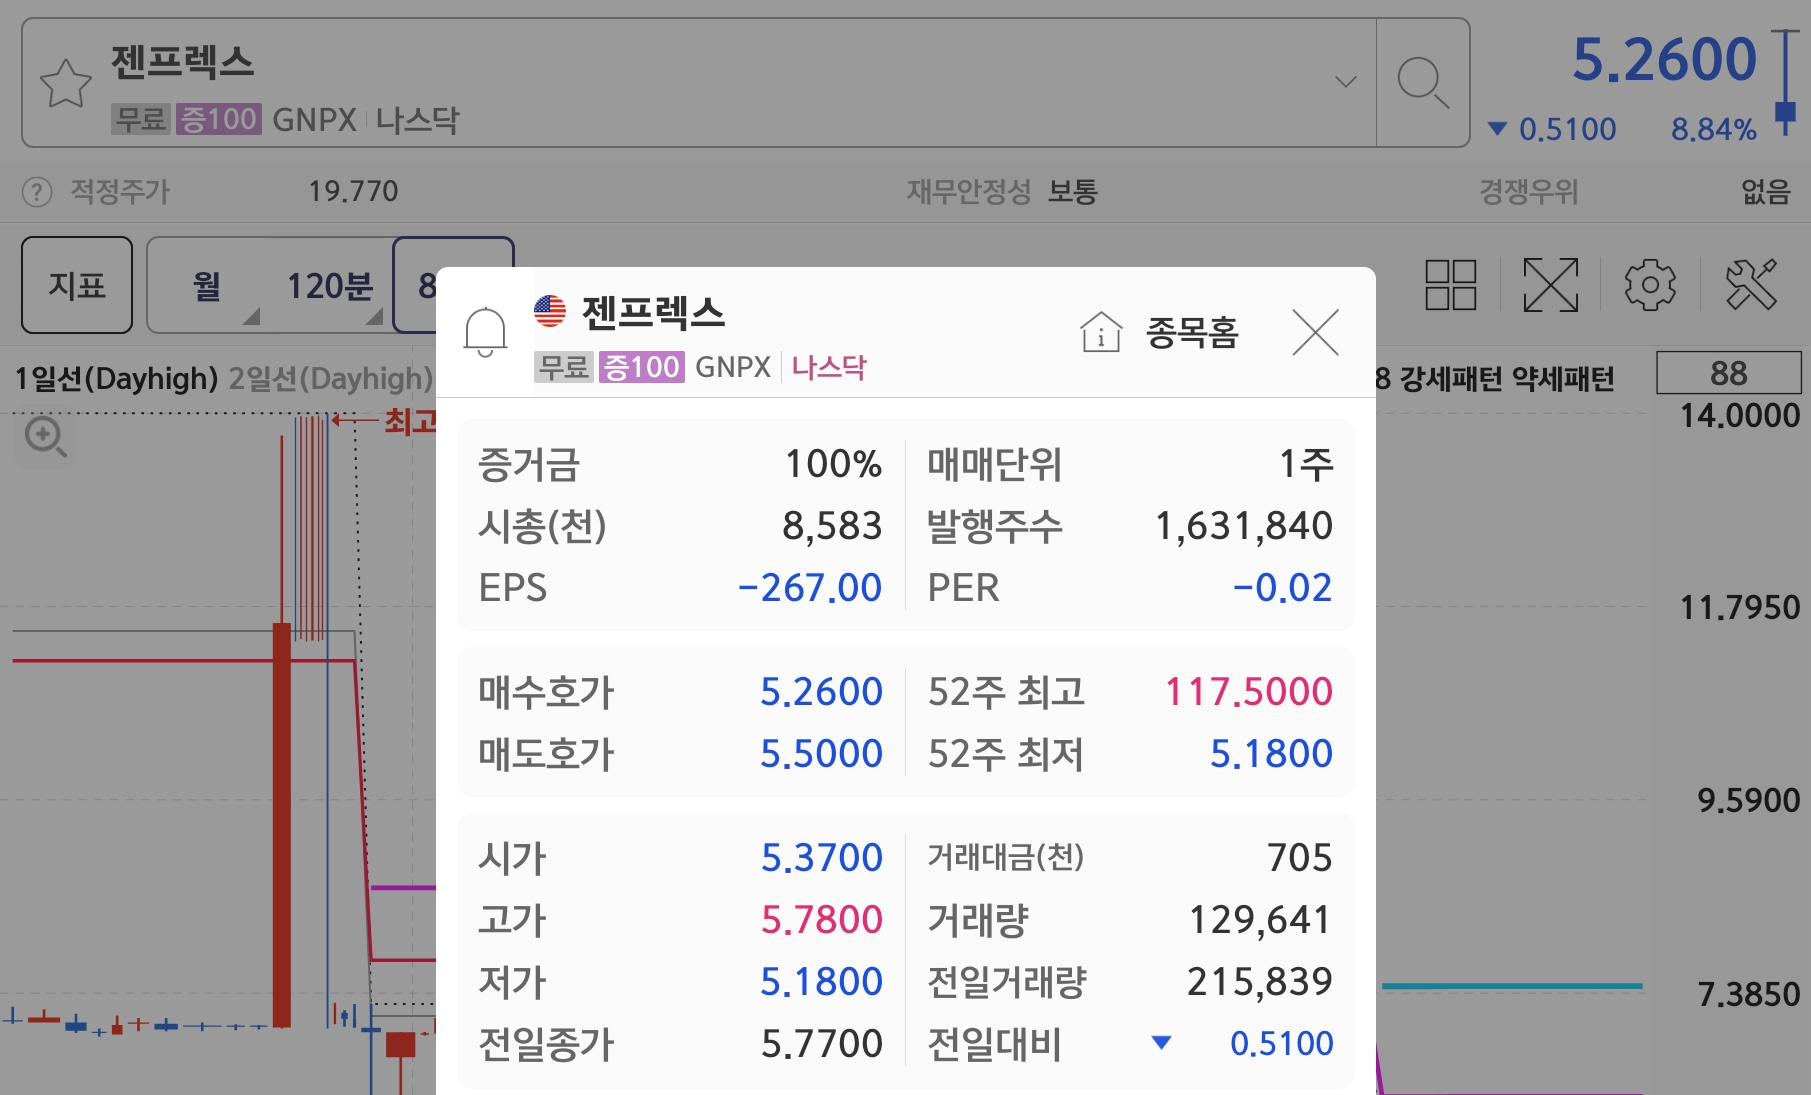Click 2일선(Dayhigh) indicator legend
Image resolution: width=1811 pixels, height=1095 pixels.
pos(330,379)
